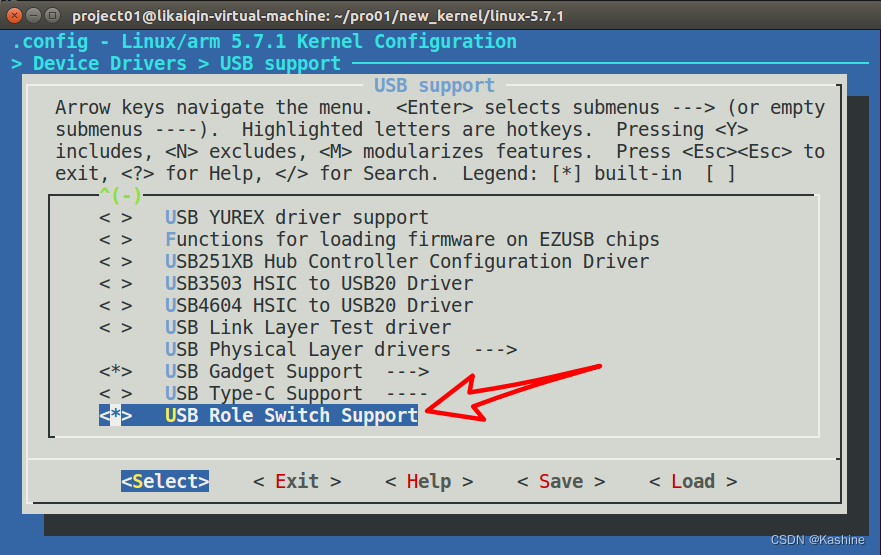The image size is (881, 555).
Task: Toggle the USB Role Switch built-in marker
Action: [x=115, y=416]
